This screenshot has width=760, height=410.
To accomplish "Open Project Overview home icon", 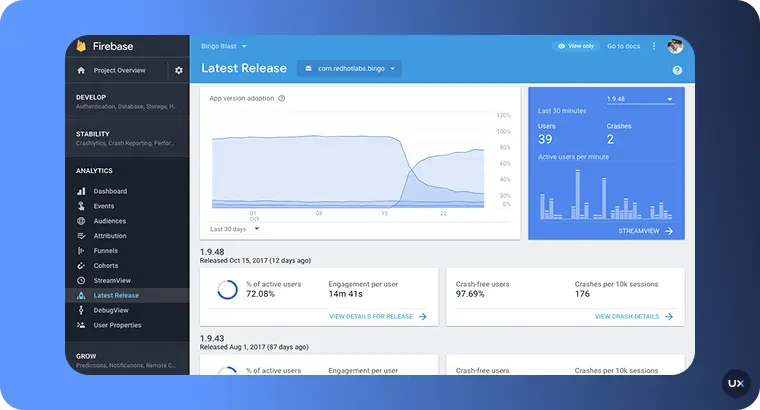I will (81, 70).
